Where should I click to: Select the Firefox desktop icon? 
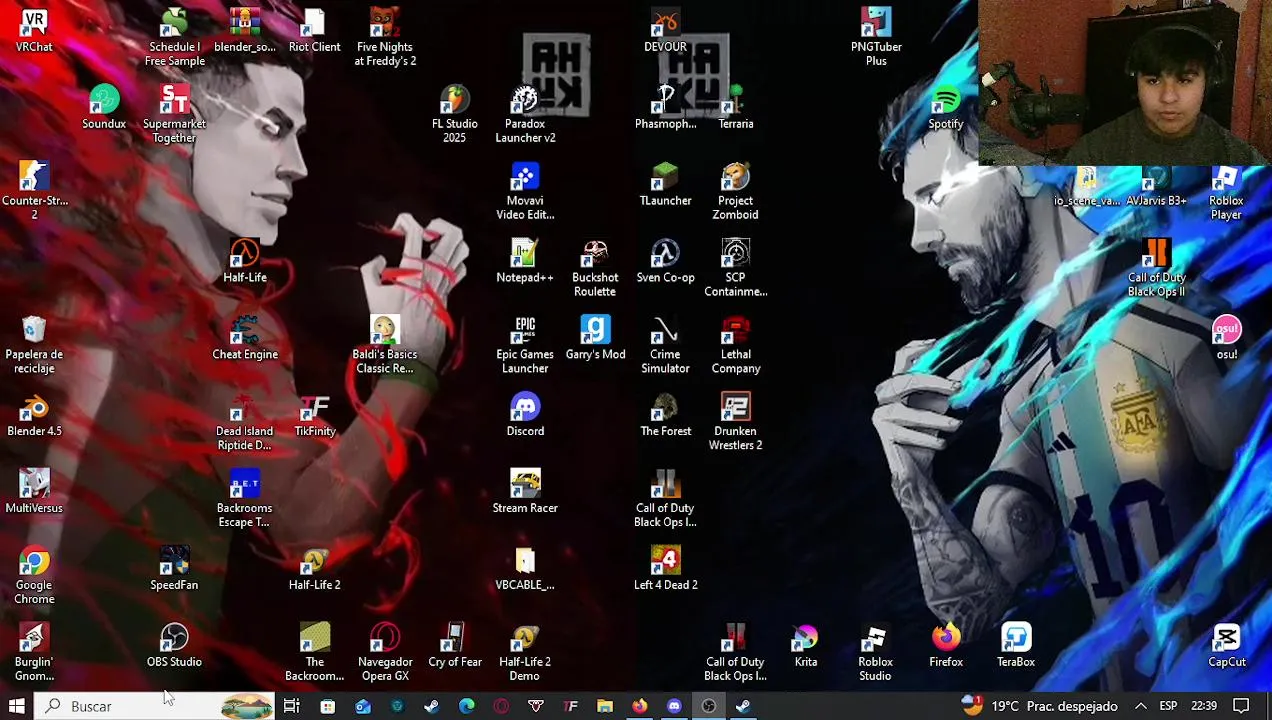point(946,647)
